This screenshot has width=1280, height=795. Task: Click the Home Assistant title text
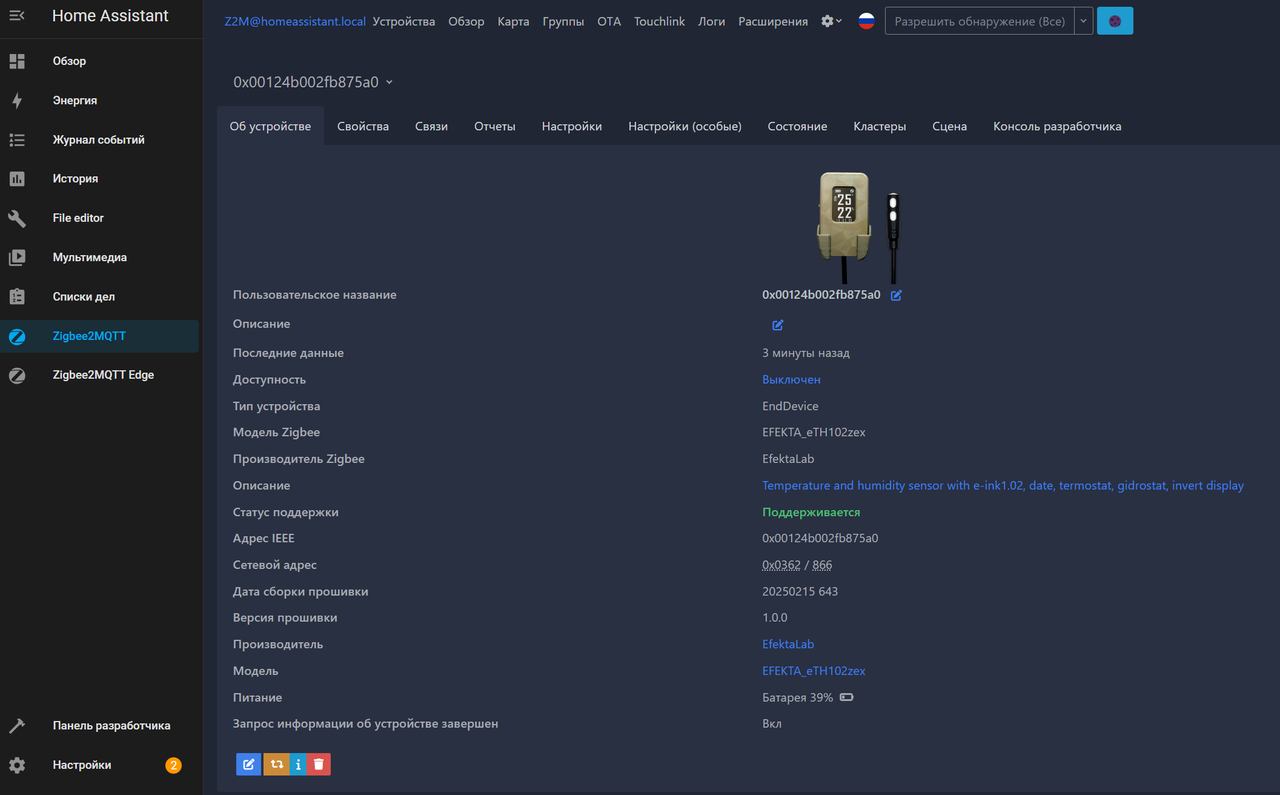[x=110, y=16]
